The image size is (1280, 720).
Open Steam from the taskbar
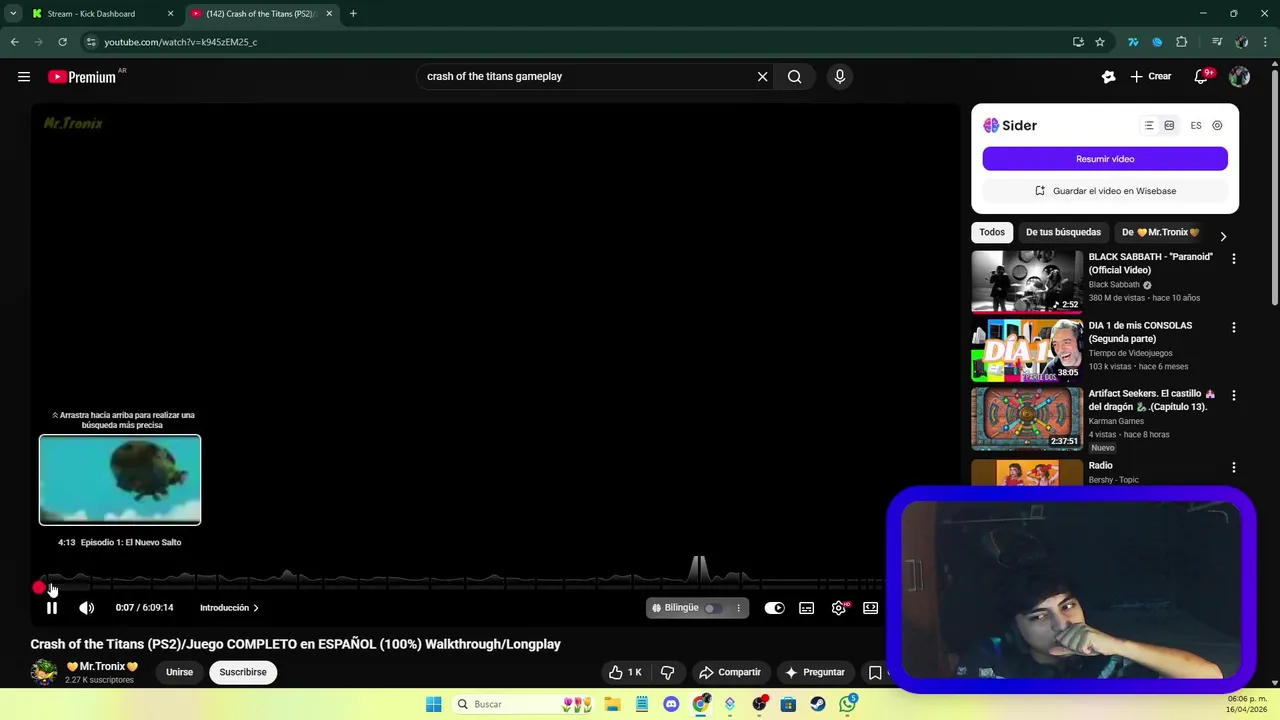pyautogui.click(x=818, y=704)
